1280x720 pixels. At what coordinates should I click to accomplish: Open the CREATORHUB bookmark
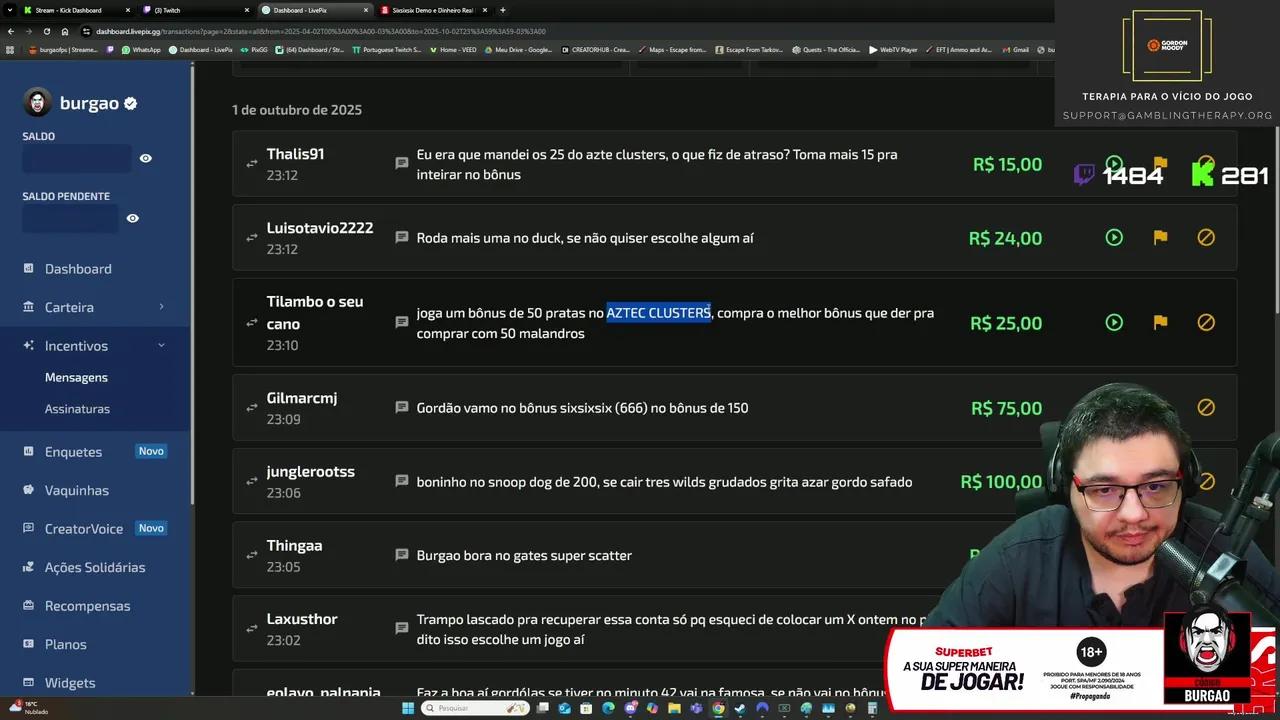[x=596, y=49]
